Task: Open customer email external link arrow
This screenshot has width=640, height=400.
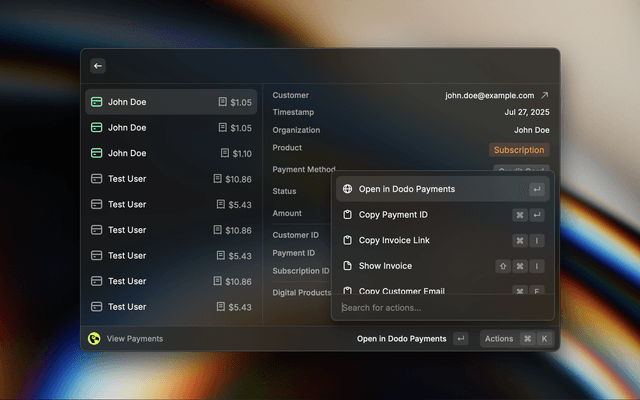Action: coord(544,96)
